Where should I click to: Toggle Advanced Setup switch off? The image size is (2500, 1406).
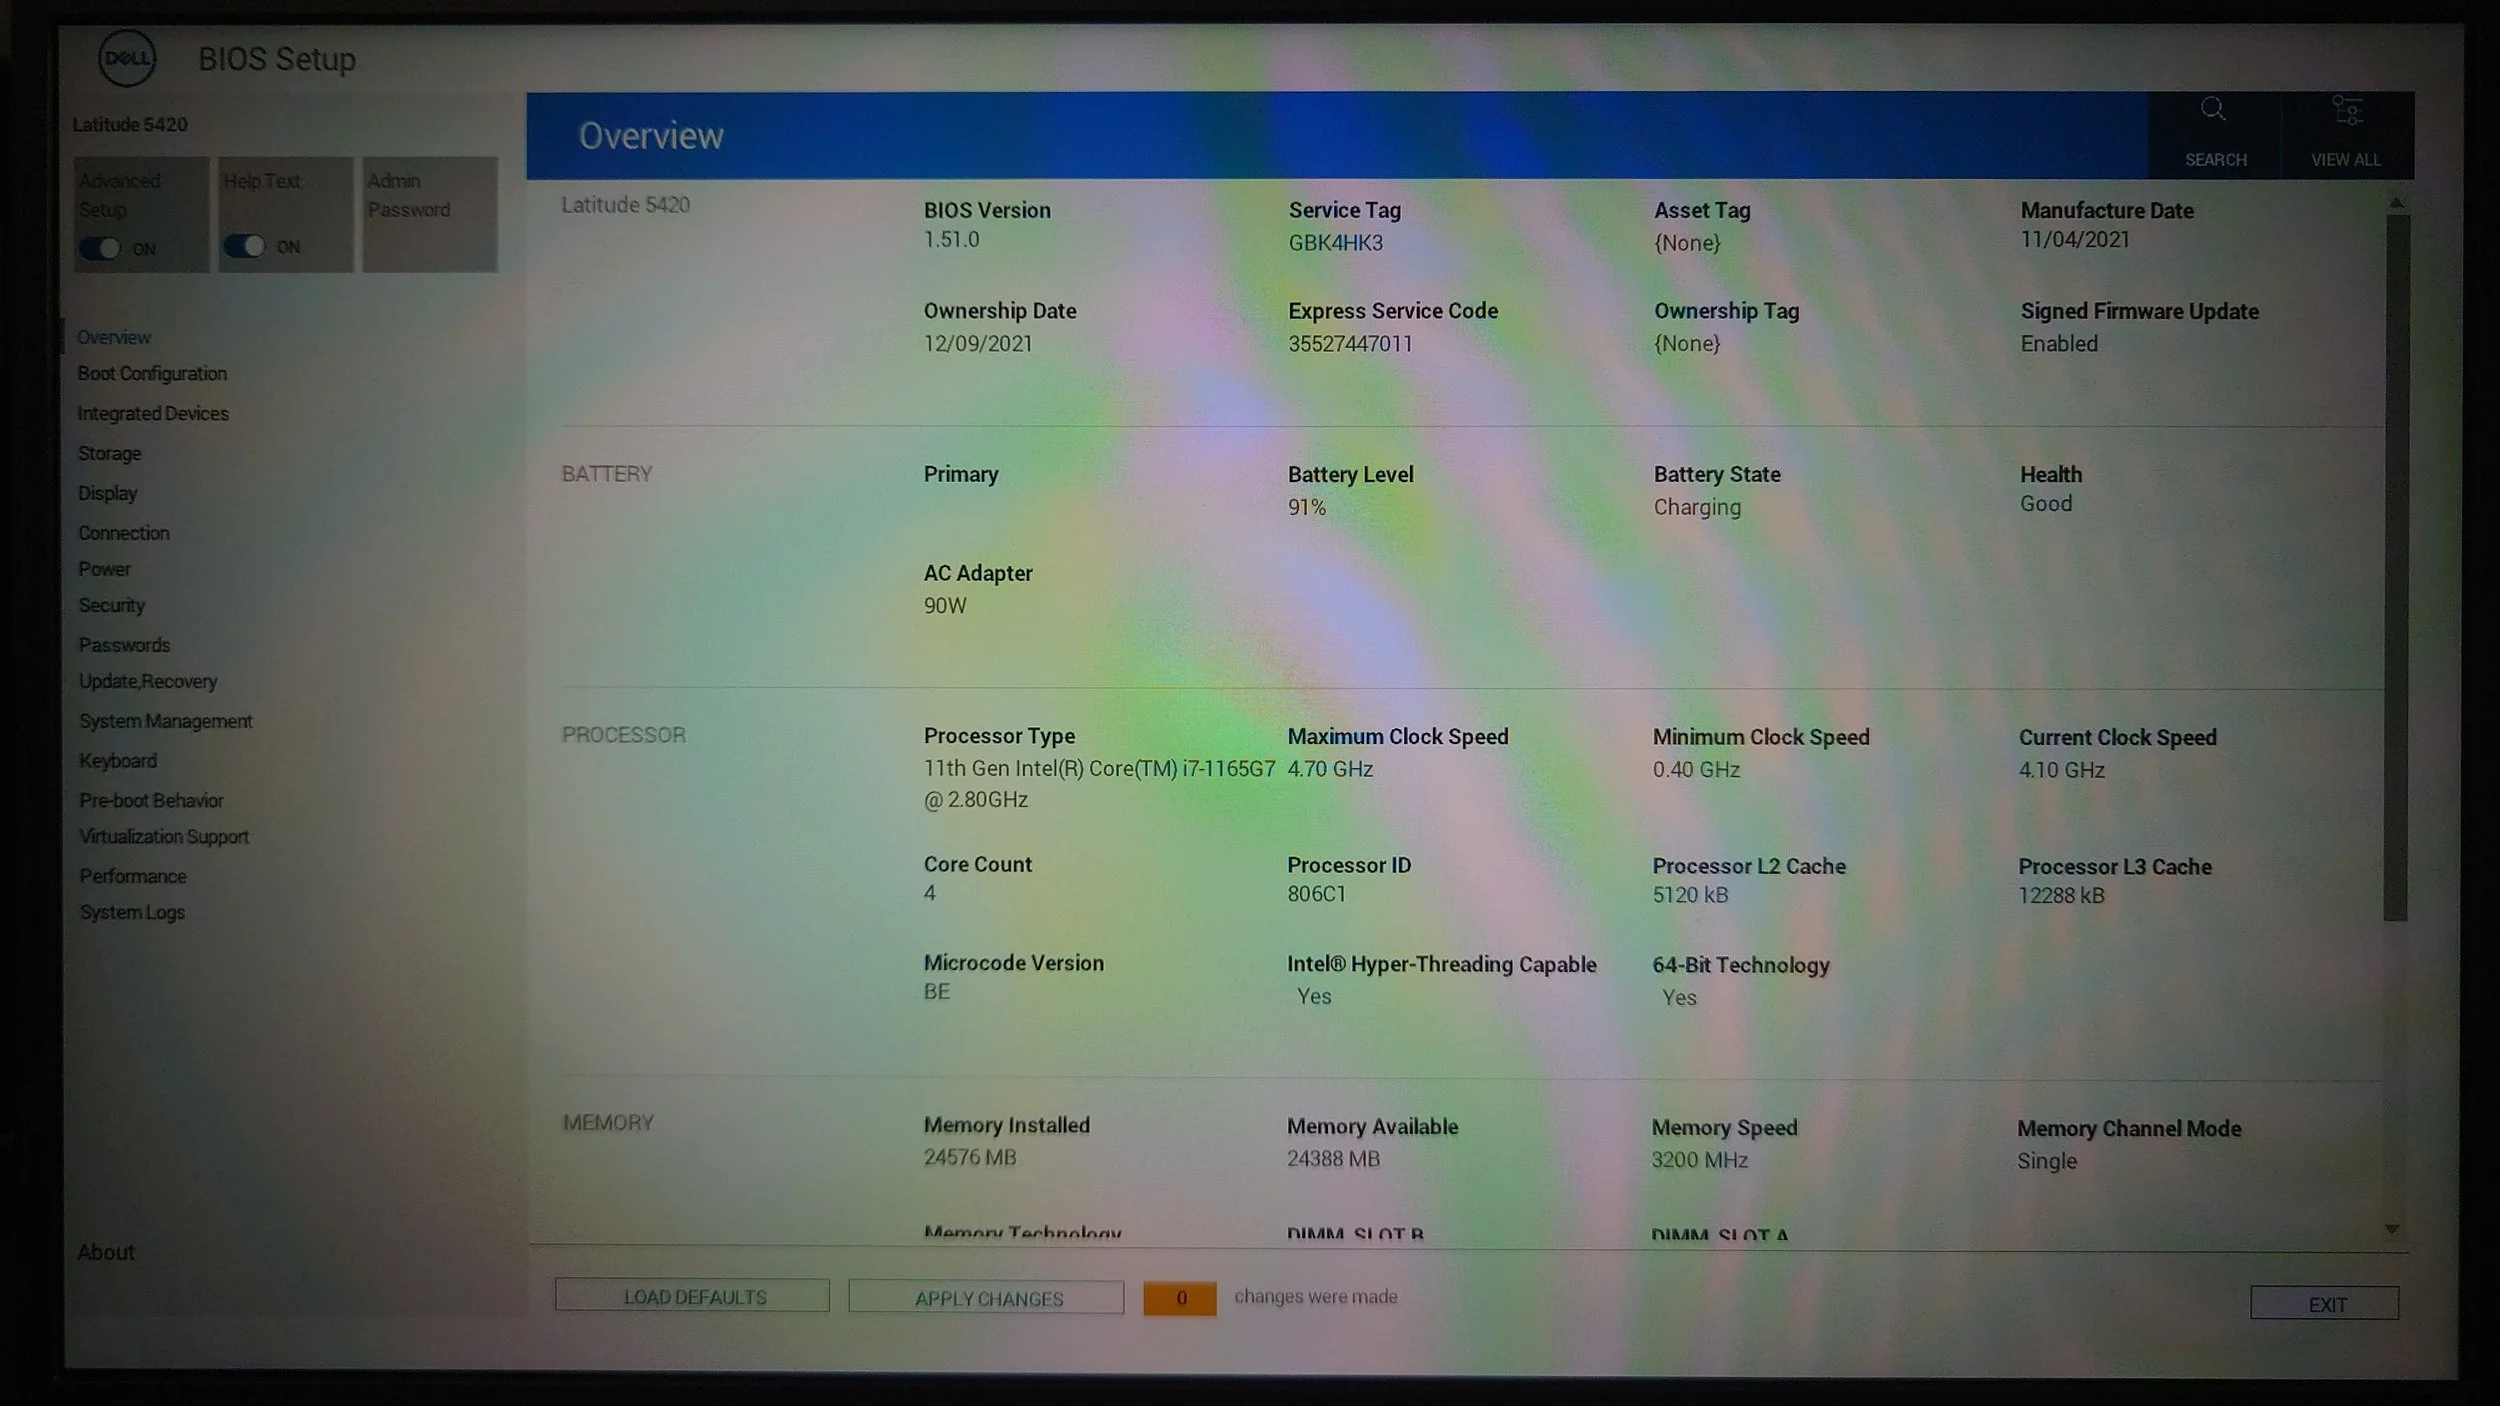click(x=100, y=248)
